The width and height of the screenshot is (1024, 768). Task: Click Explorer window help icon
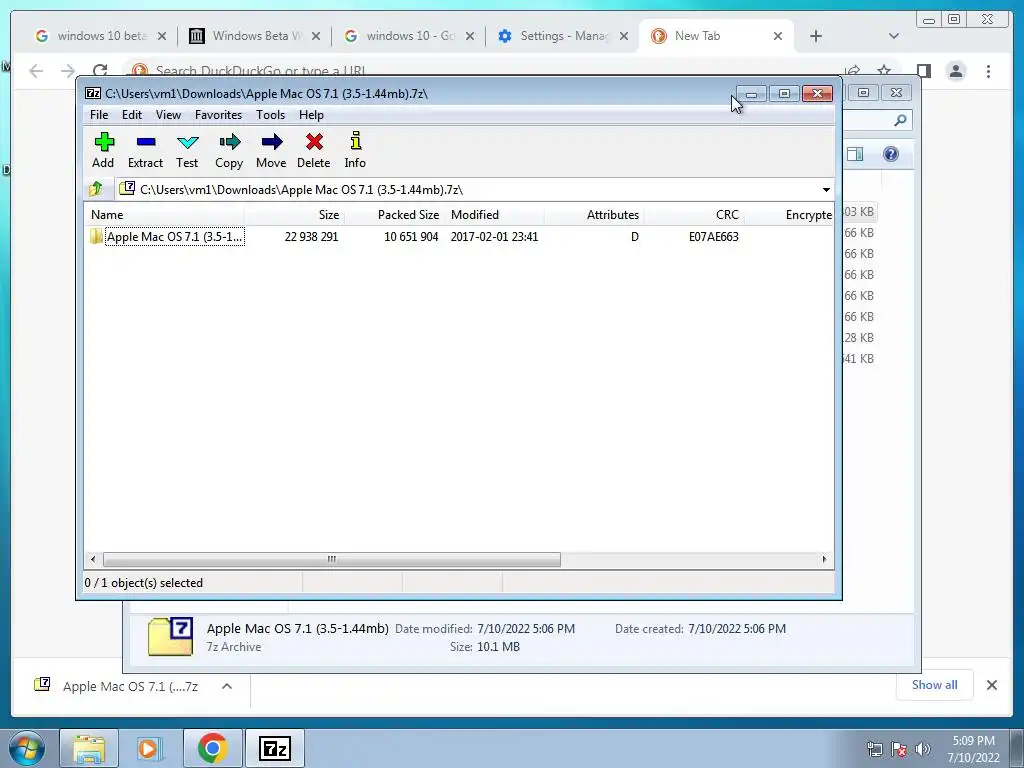[x=891, y=154]
